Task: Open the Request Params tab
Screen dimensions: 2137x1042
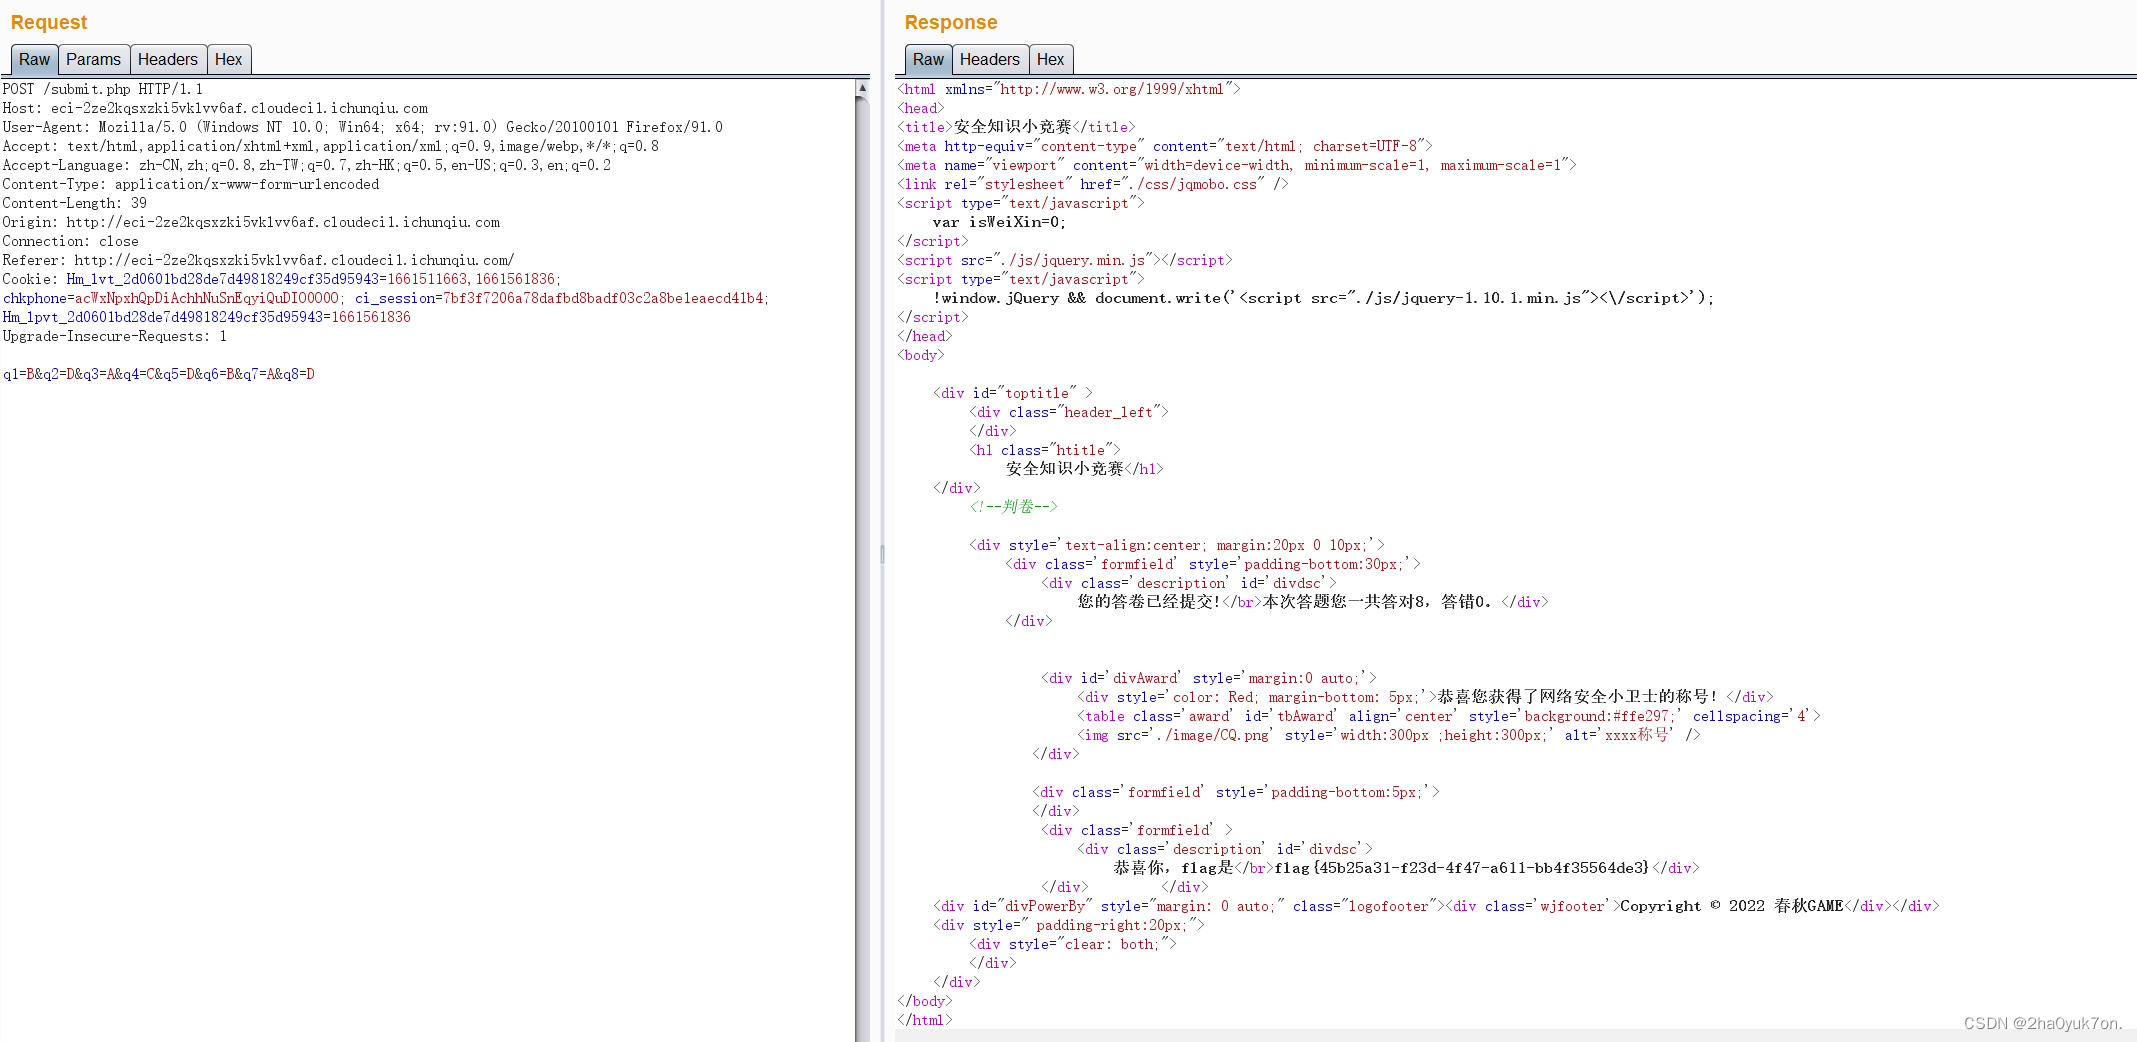Action: click(x=93, y=59)
